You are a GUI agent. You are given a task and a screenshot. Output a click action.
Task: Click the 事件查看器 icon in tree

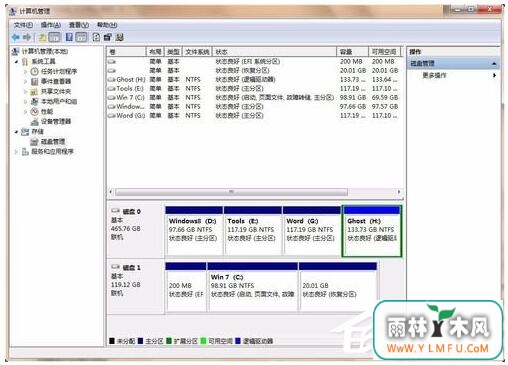coord(34,81)
